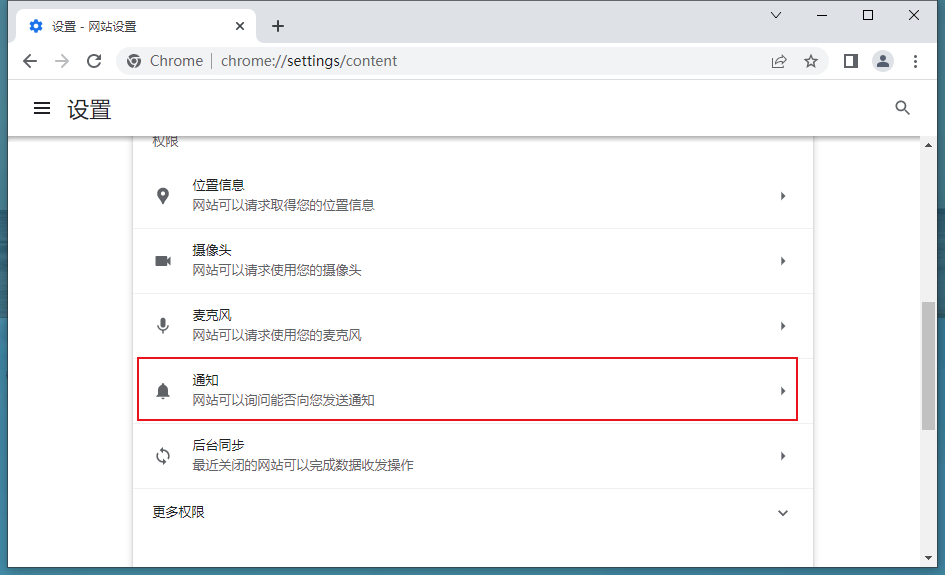
Task: Expand the 麦克风 row arrow
Action: (782, 326)
